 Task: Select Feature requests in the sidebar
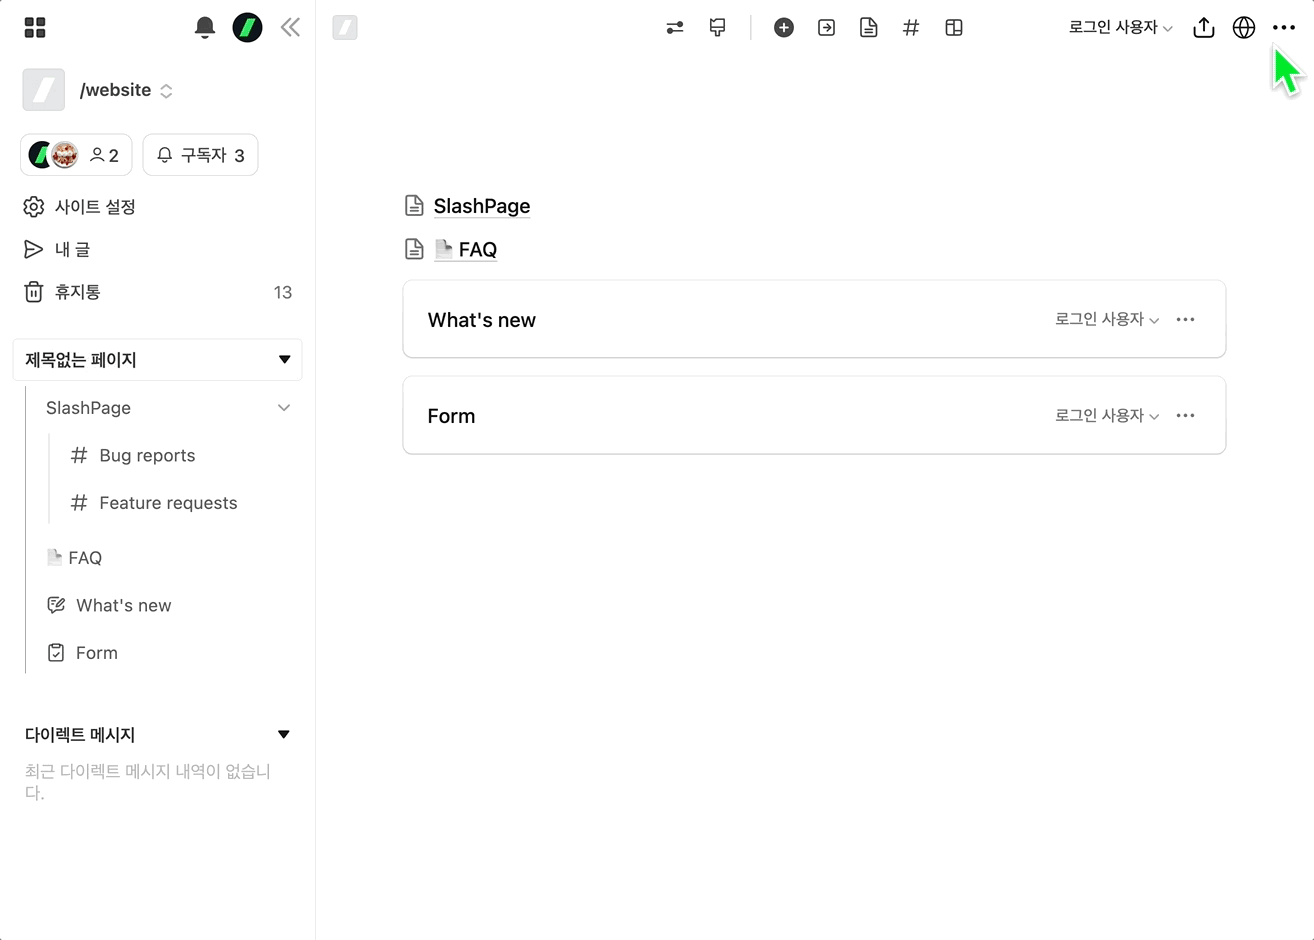click(168, 503)
